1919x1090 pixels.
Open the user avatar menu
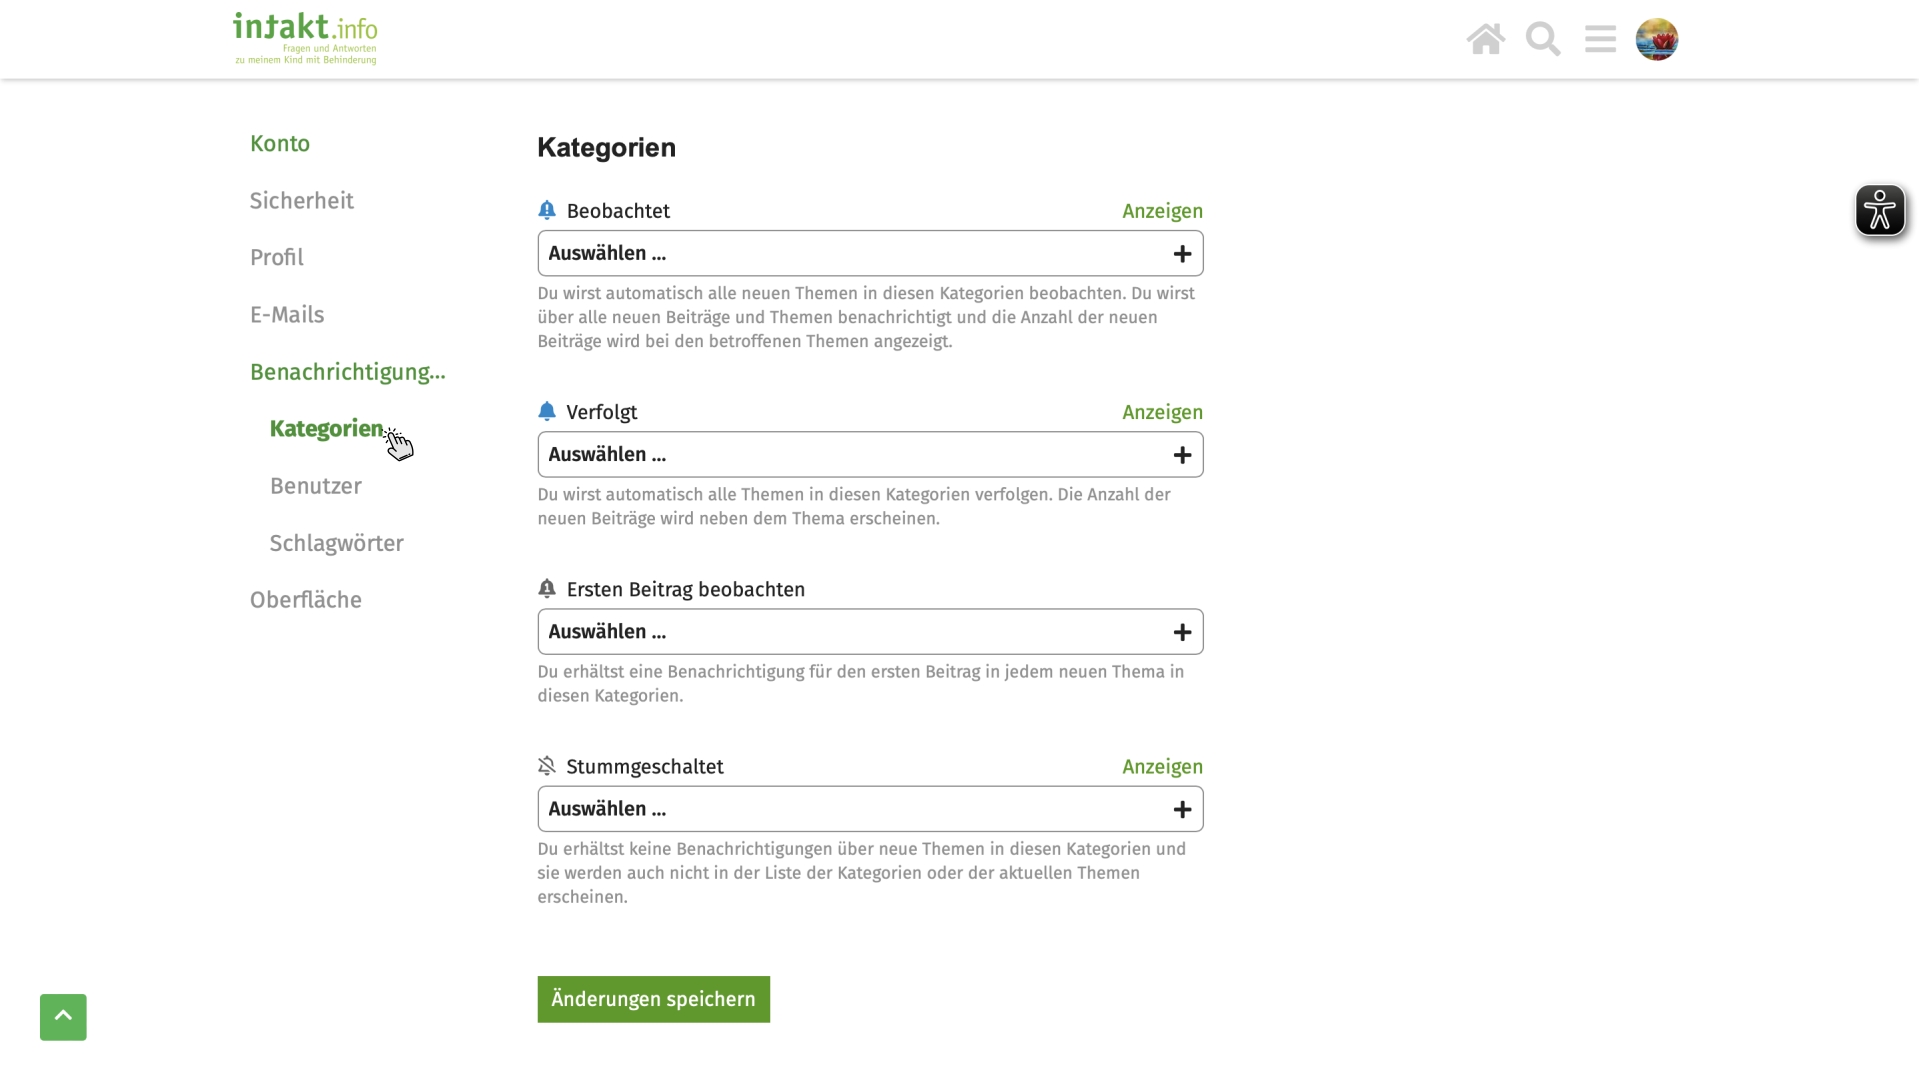point(1656,39)
